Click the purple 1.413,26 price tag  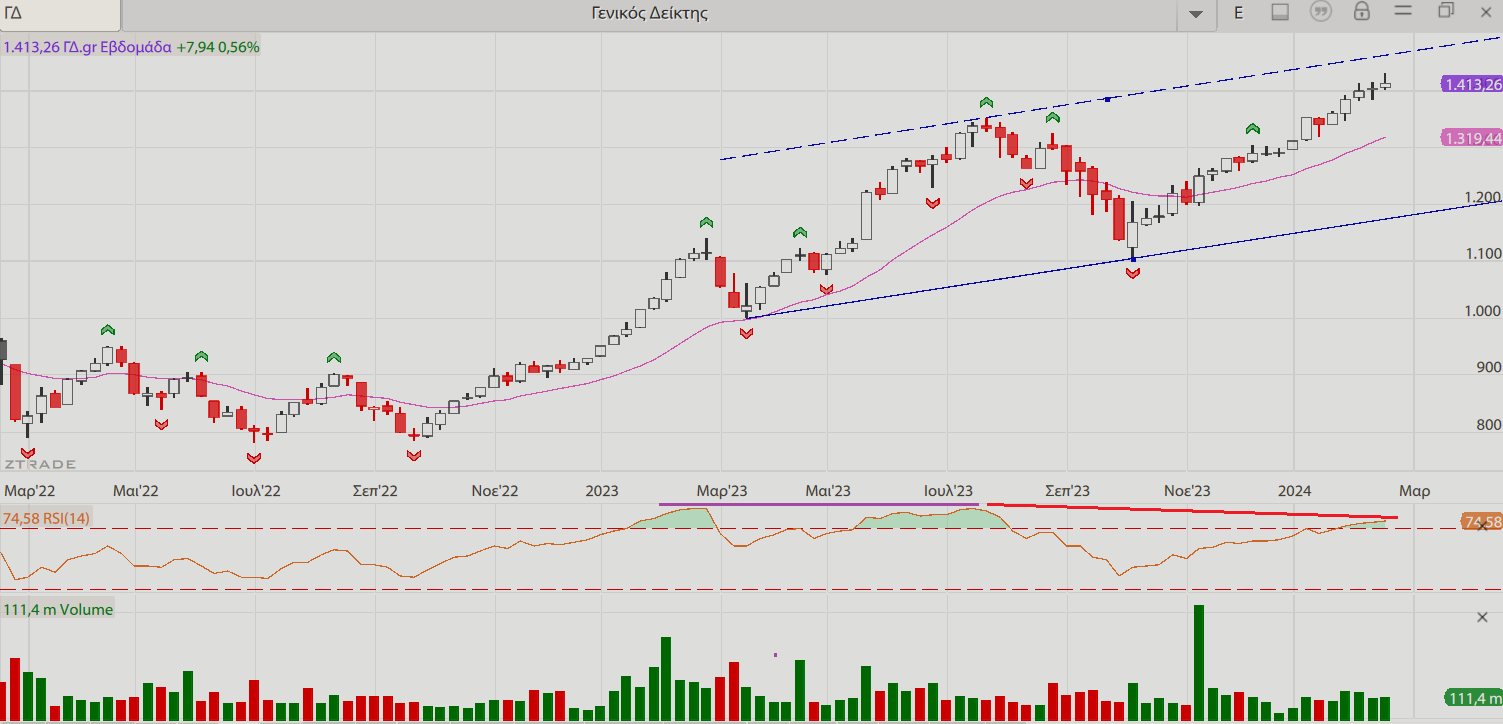point(1472,84)
